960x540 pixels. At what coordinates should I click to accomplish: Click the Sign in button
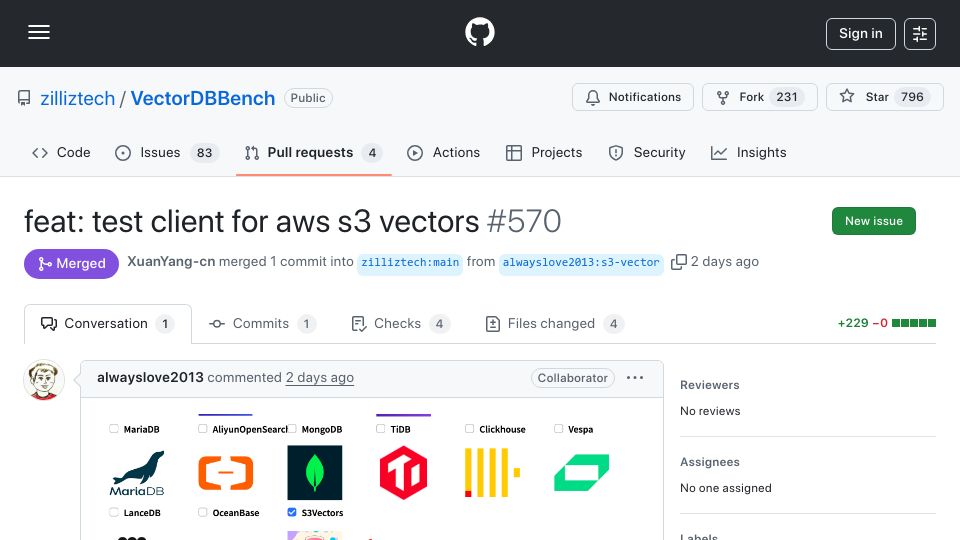(860, 34)
